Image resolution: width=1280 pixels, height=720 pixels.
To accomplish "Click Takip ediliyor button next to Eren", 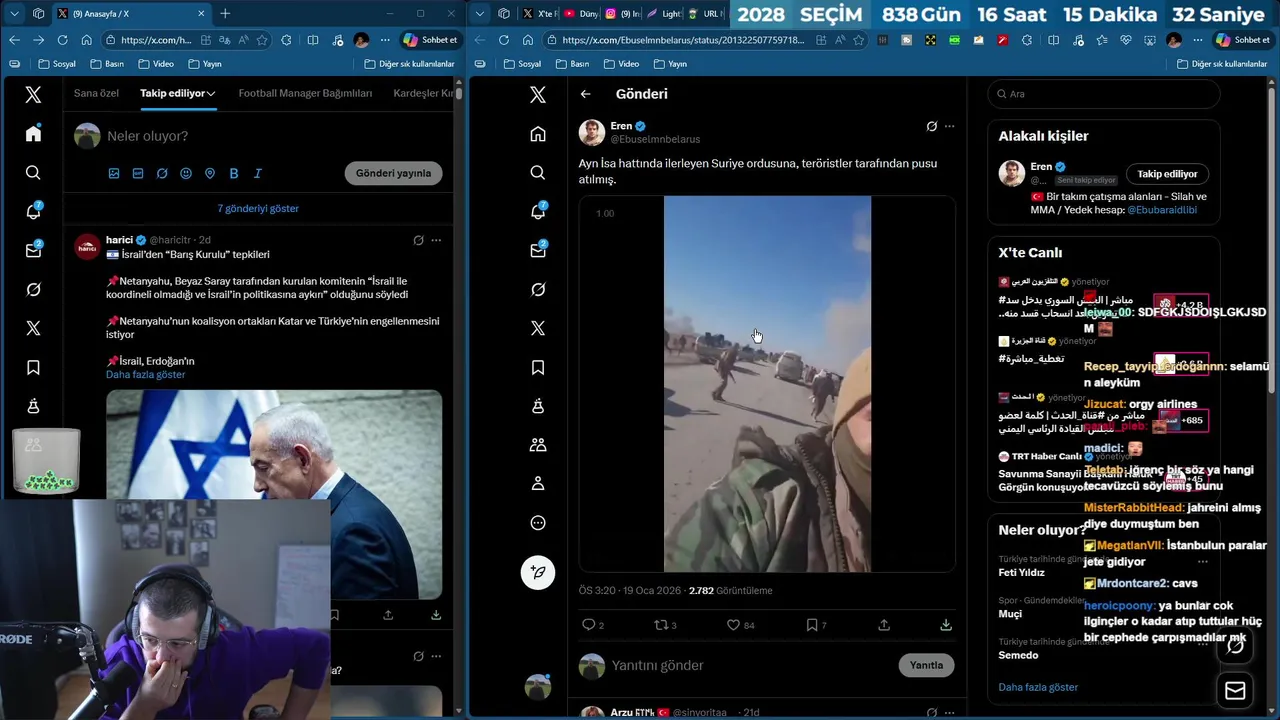I will [1167, 174].
